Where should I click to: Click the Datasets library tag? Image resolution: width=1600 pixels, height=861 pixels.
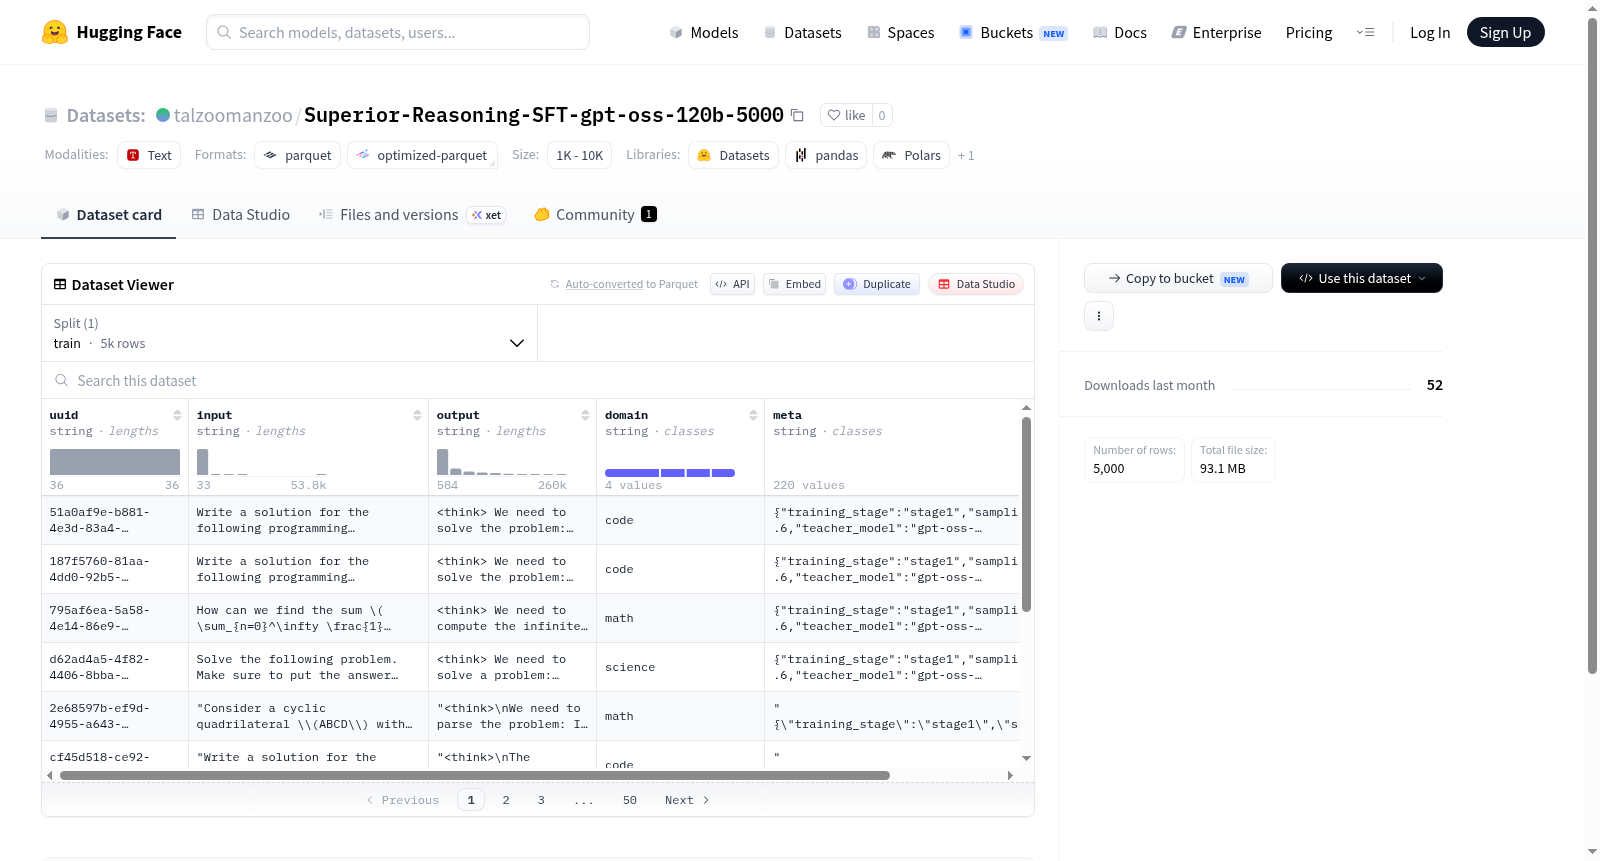pos(733,155)
